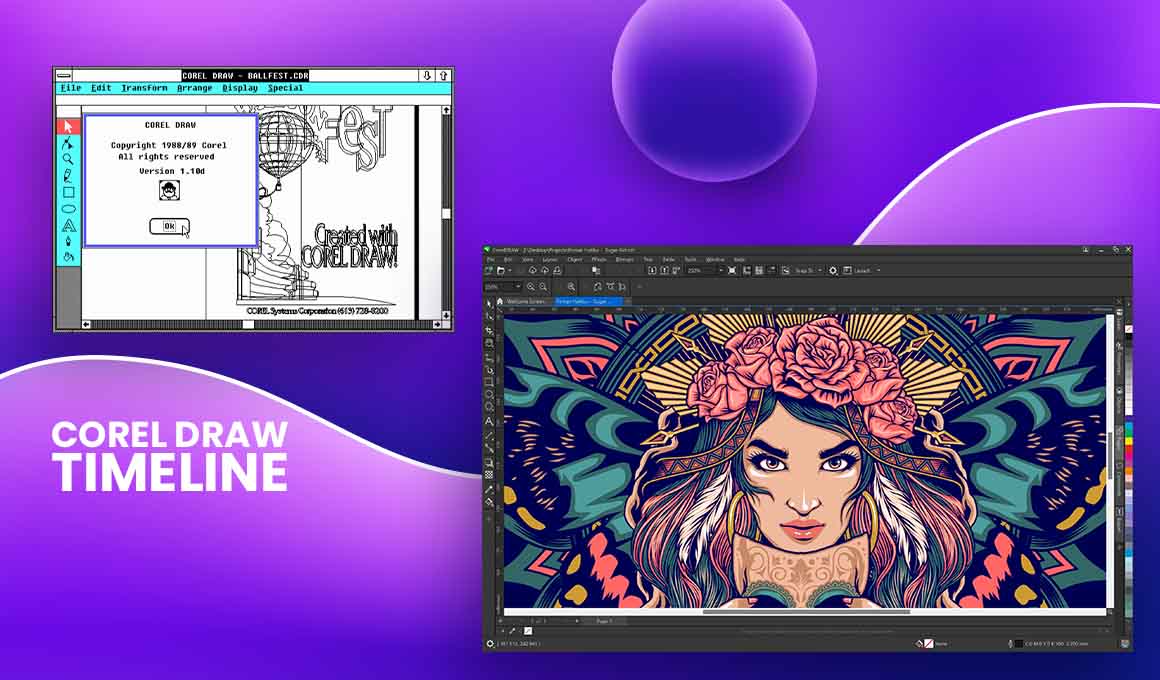
Task: Select the Text 'A' tool in old toolbox
Action: click(x=68, y=225)
